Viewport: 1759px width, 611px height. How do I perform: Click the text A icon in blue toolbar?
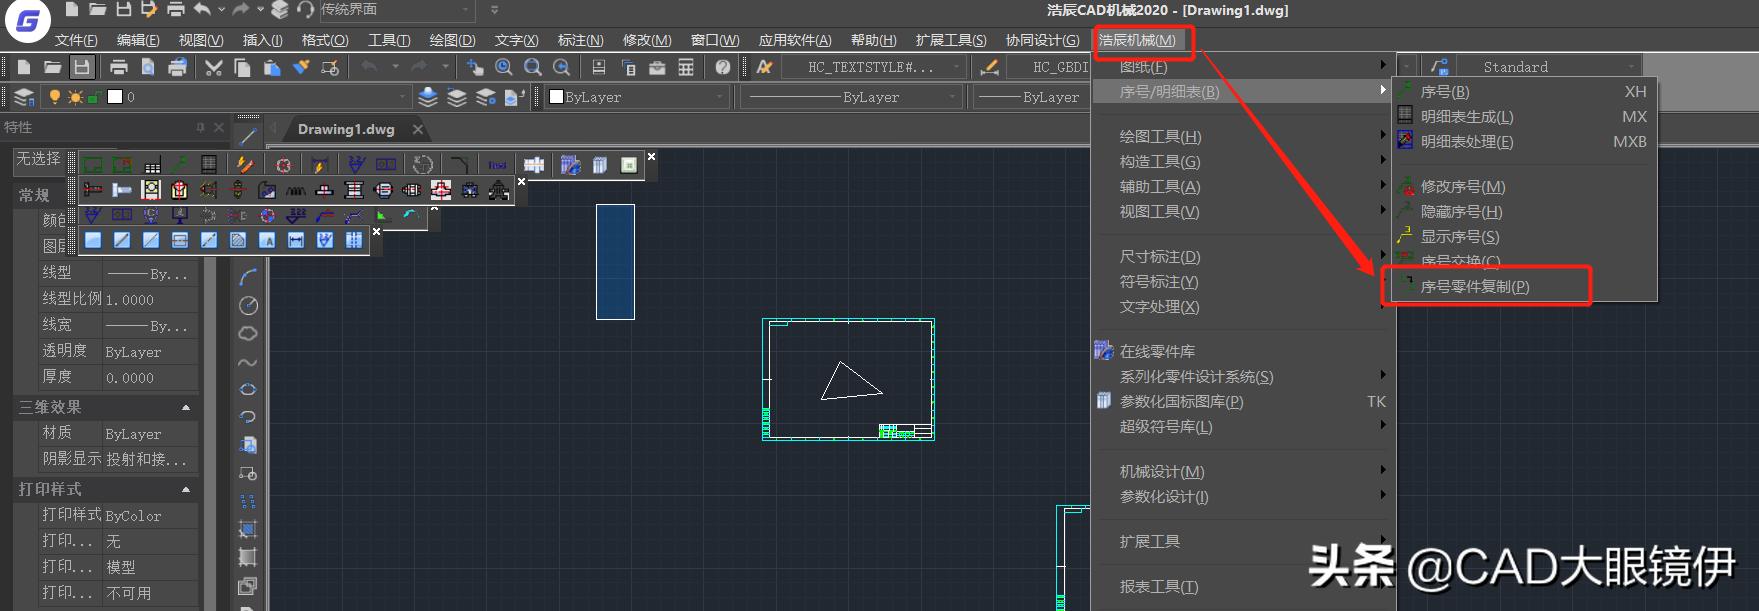[x=267, y=240]
